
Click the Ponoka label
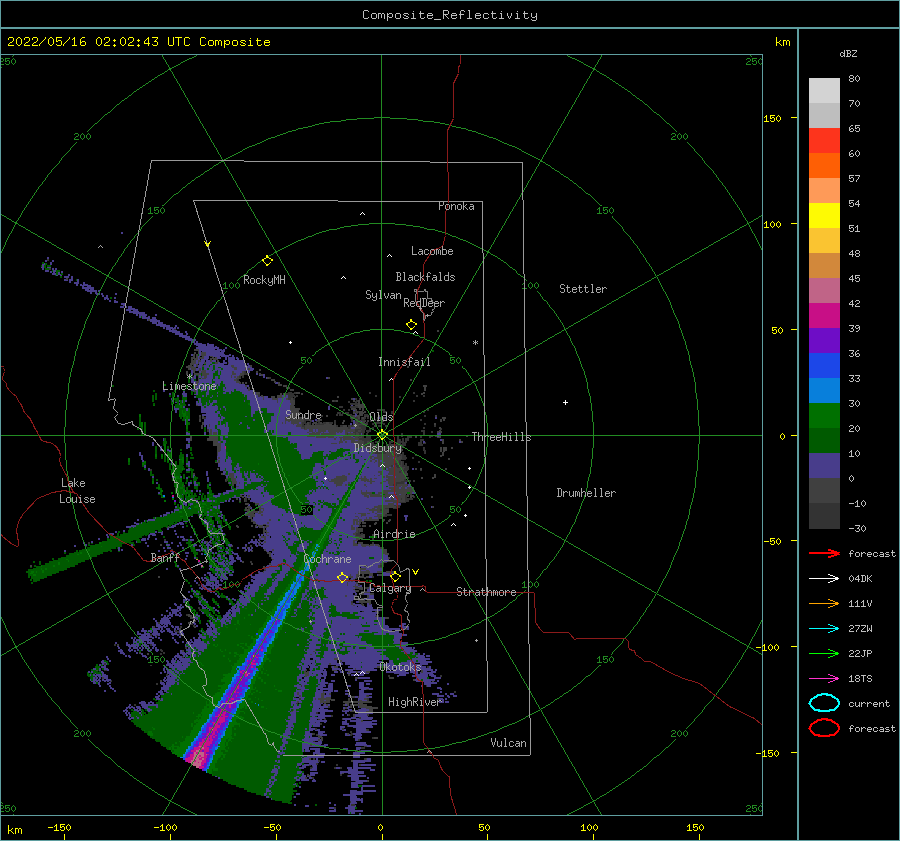coord(456,206)
